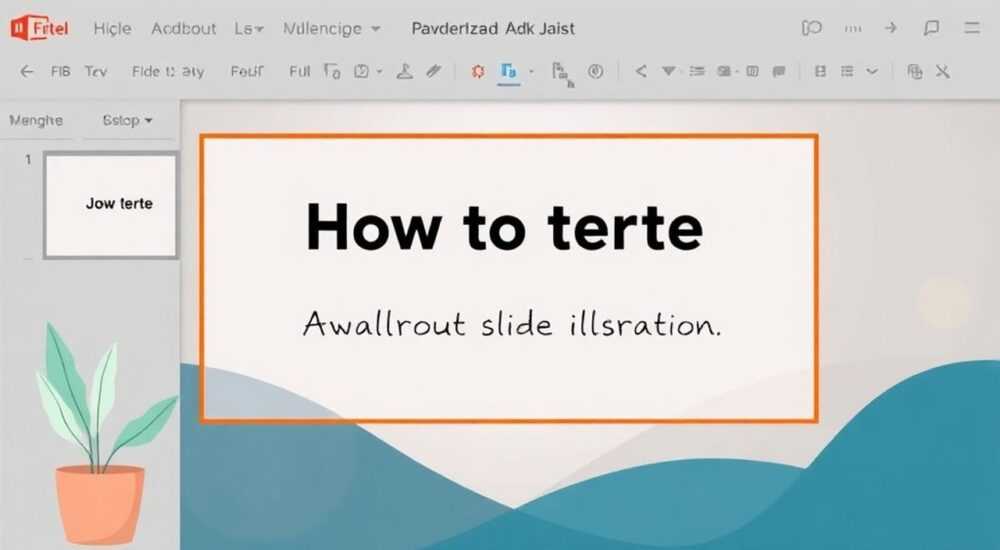Expand the chevron after the bulleted list icon

coord(872,71)
